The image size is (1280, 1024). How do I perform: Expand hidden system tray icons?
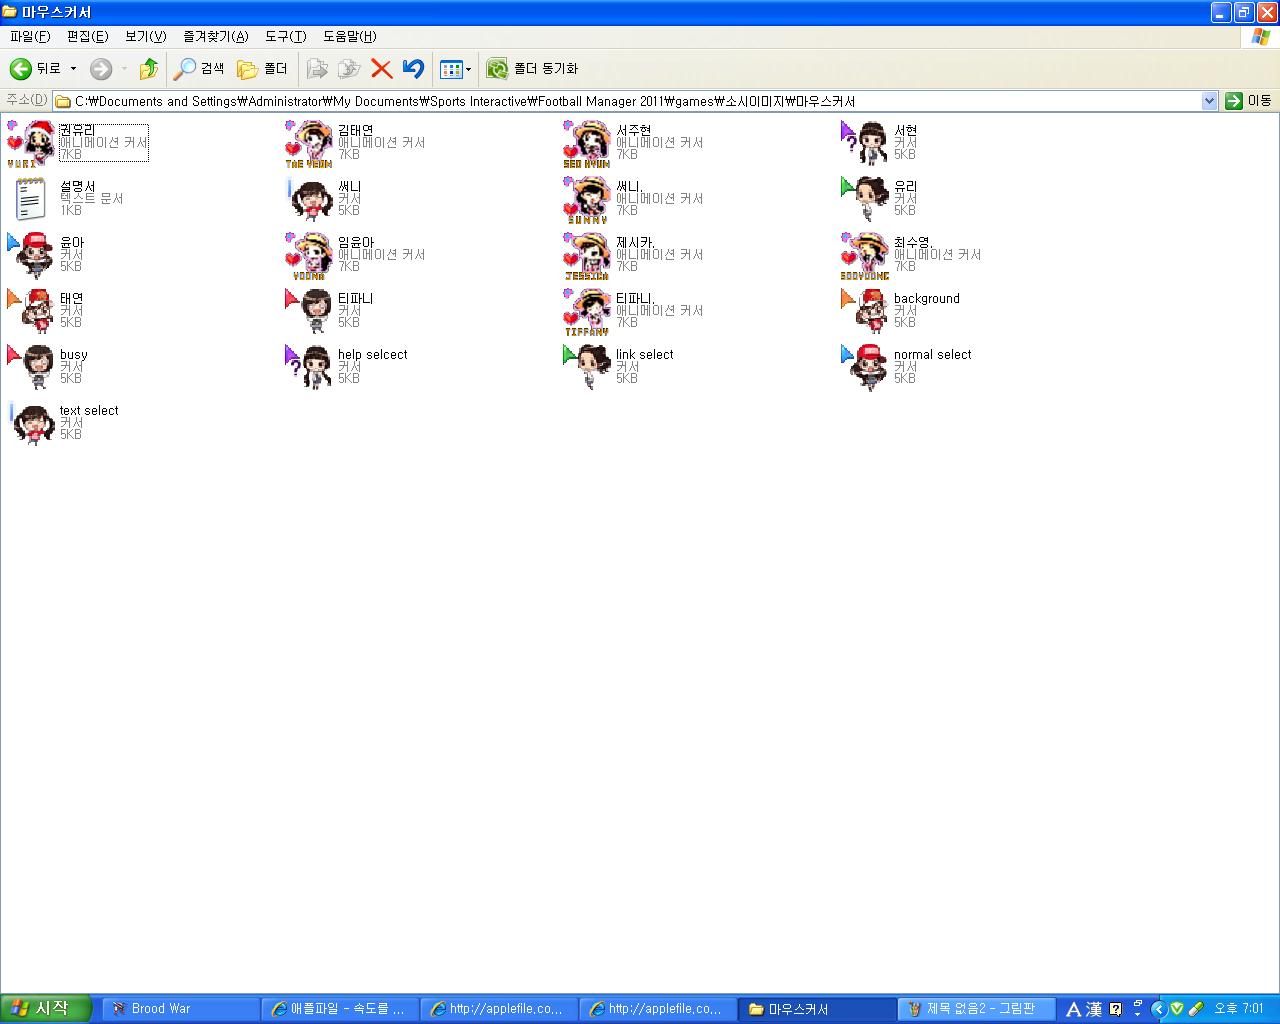pyautogui.click(x=1159, y=1009)
